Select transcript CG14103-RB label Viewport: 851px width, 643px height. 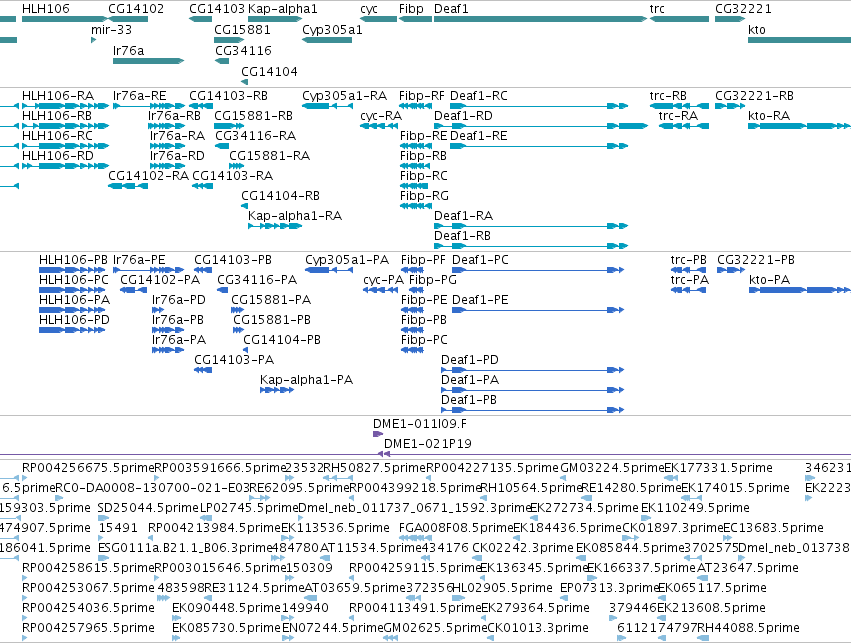click(x=228, y=96)
